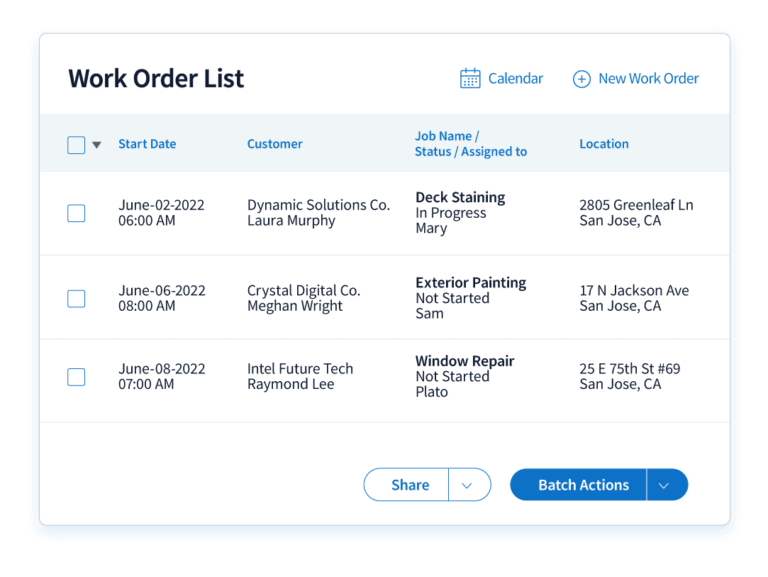
Task: Click the Batch Actions button
Action: 578,484
